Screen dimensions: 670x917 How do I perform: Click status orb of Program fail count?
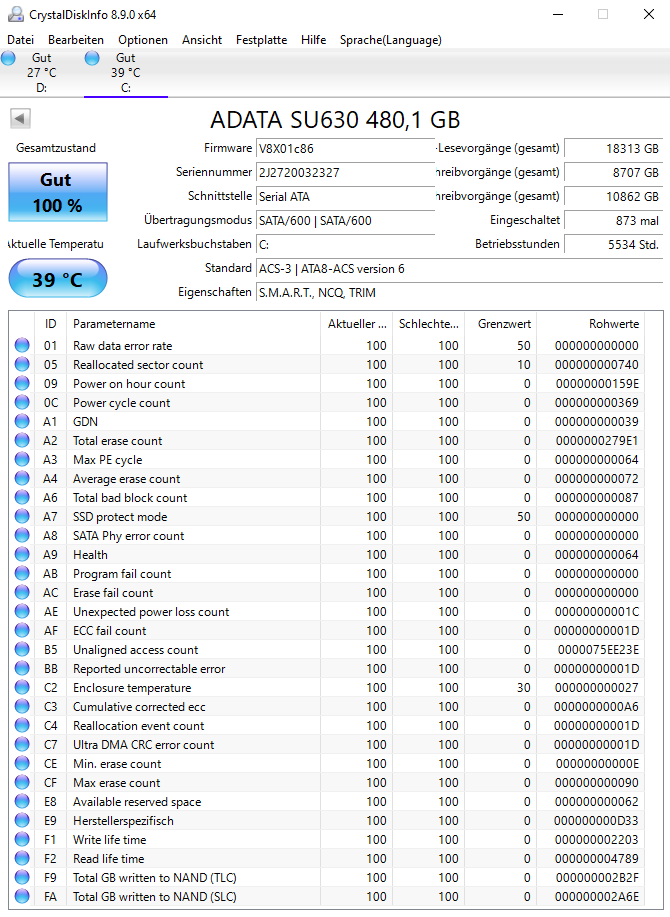pos(22,573)
